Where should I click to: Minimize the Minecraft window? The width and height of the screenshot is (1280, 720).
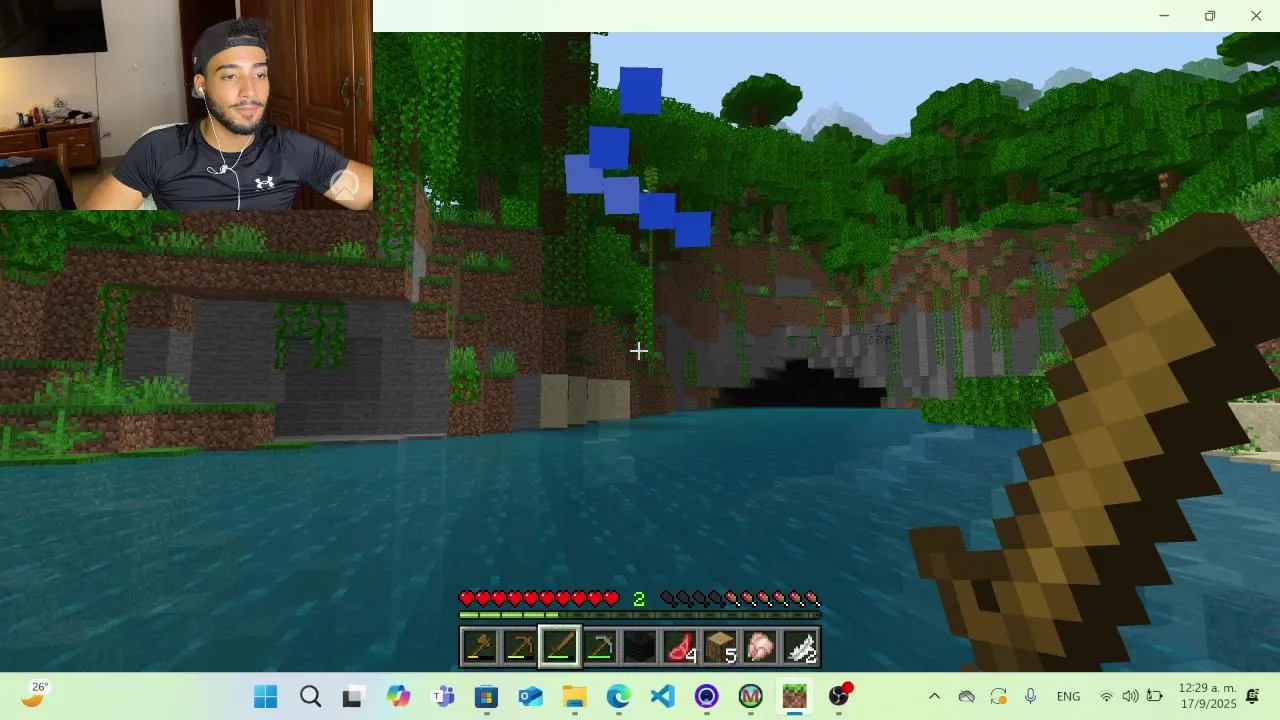click(x=1164, y=16)
